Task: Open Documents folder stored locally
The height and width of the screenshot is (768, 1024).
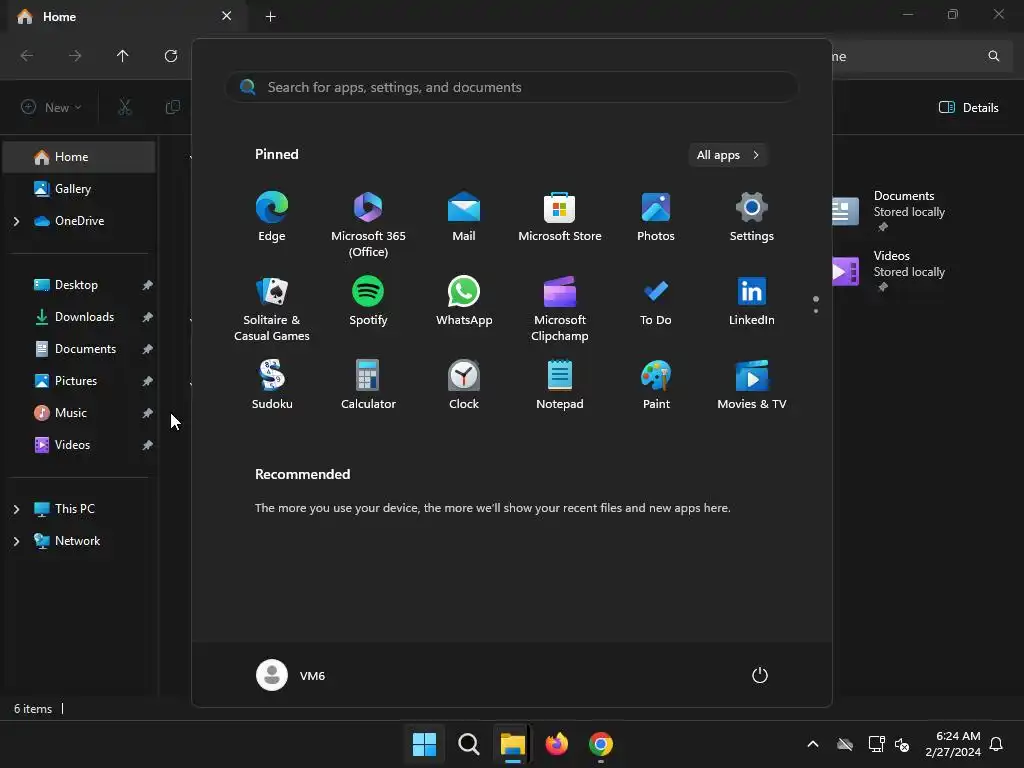Action: 888,210
